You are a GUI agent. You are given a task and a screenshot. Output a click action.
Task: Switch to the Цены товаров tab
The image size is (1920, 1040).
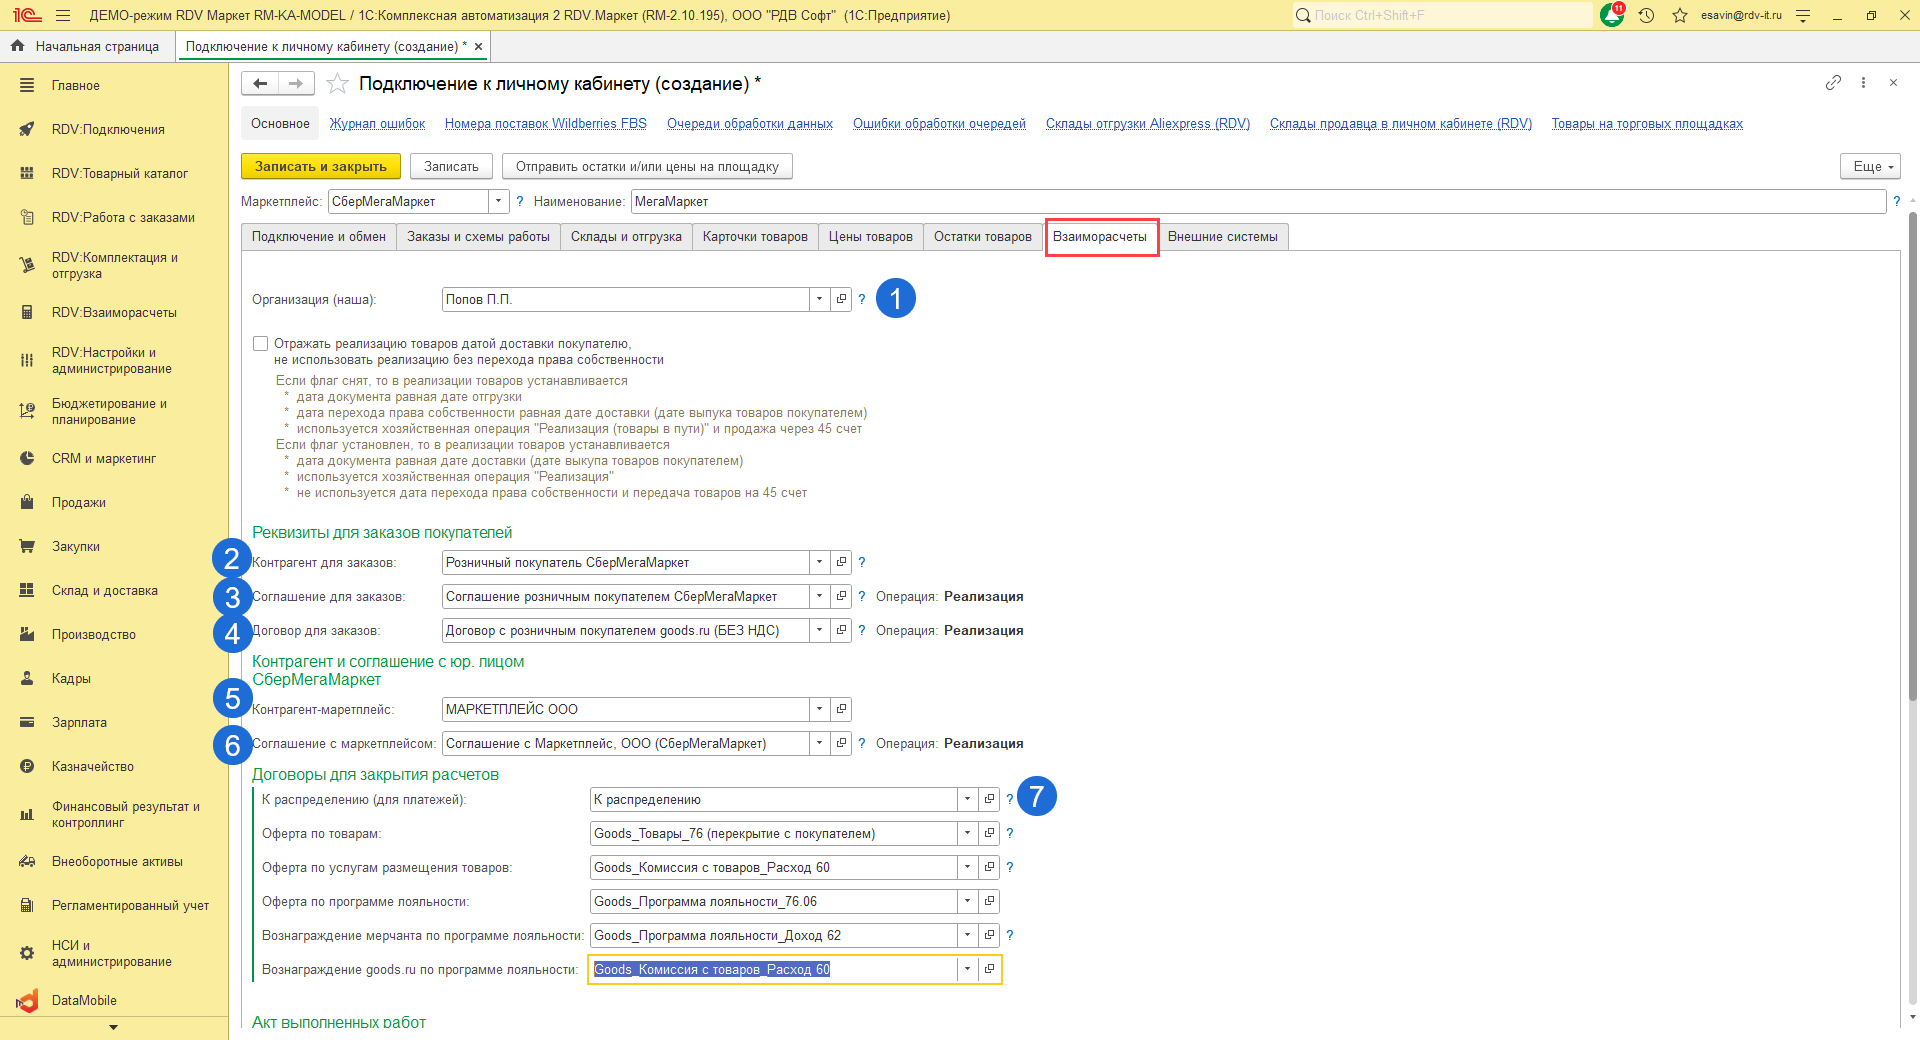coord(870,237)
